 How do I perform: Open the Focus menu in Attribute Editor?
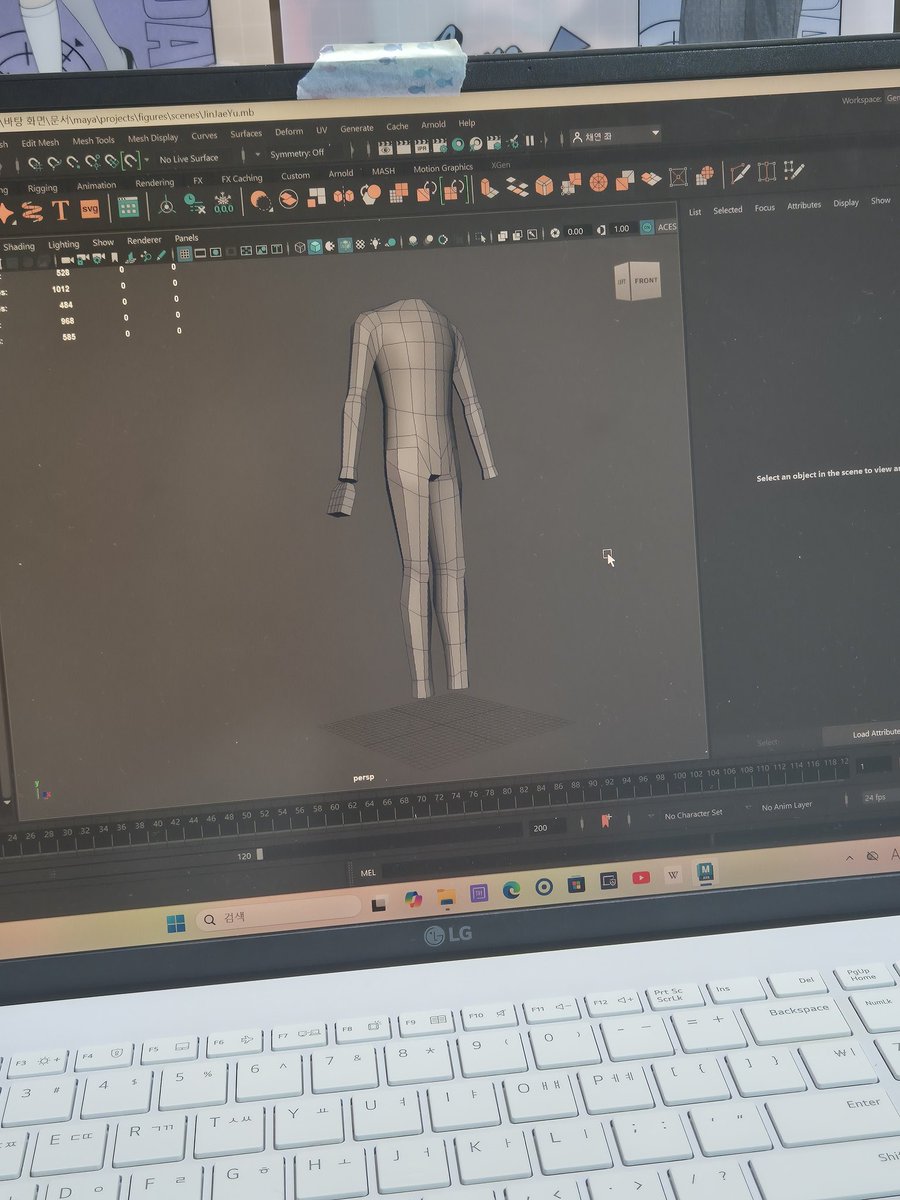(x=765, y=208)
